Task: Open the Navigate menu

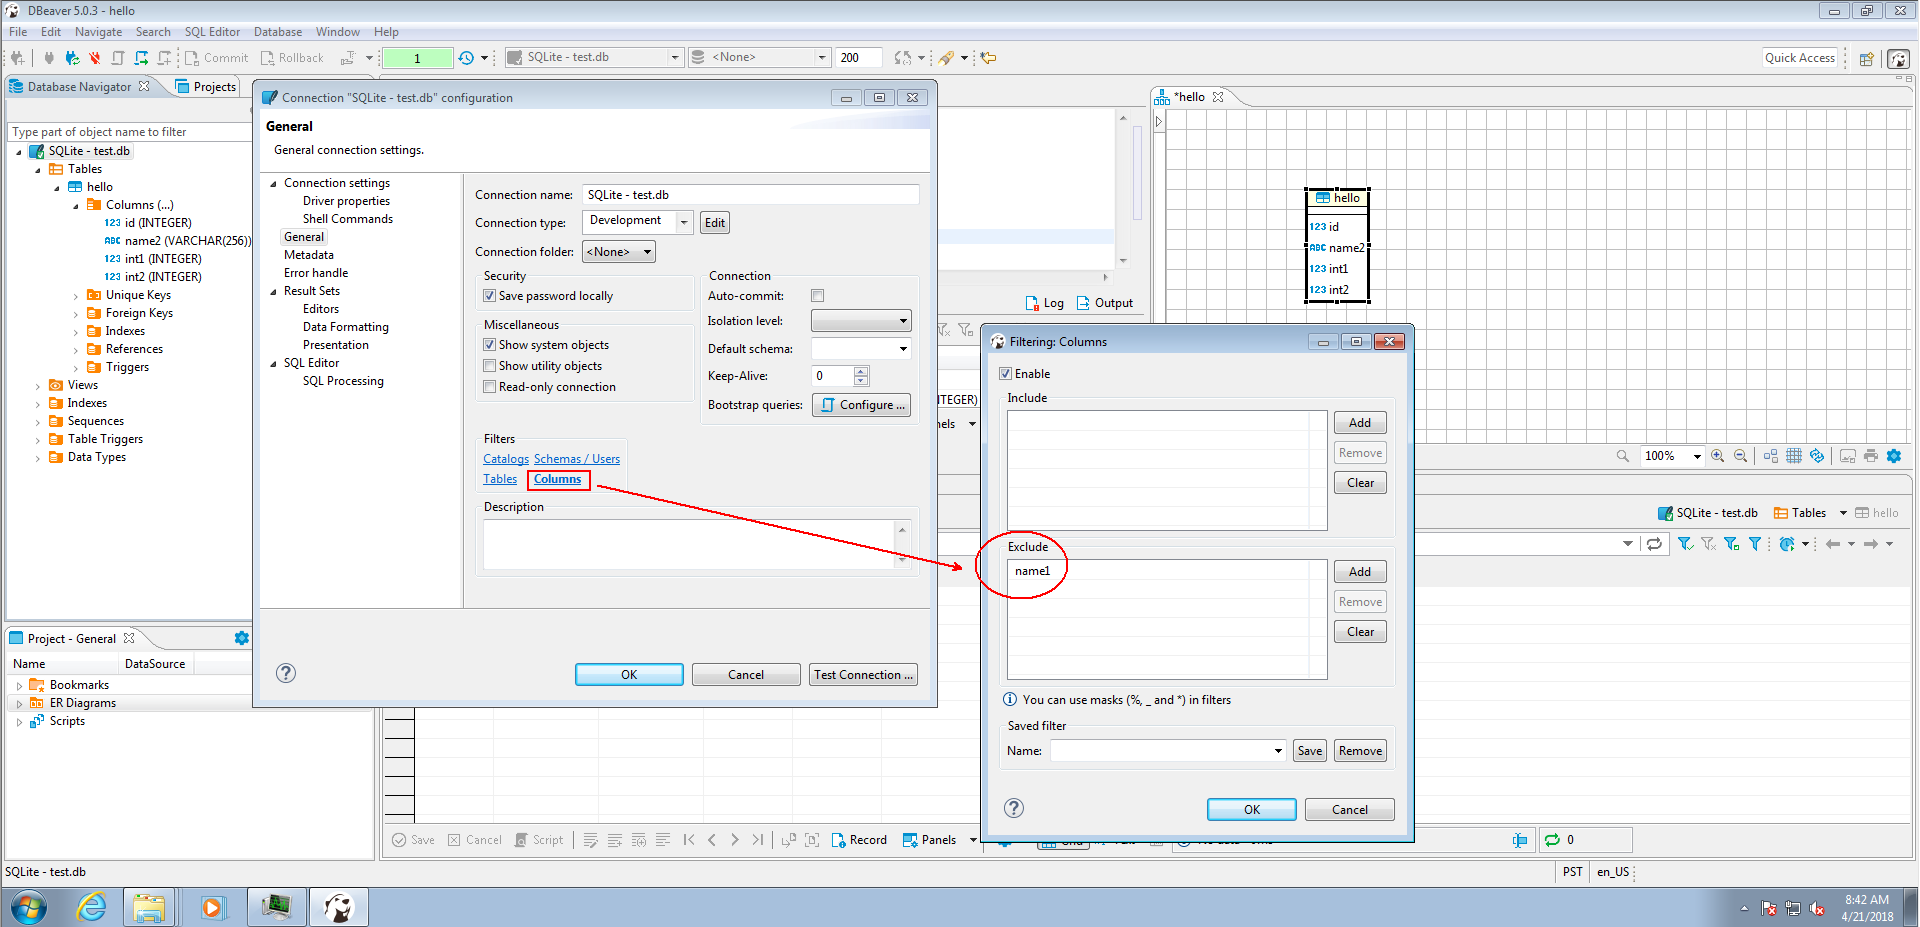Action: point(98,32)
